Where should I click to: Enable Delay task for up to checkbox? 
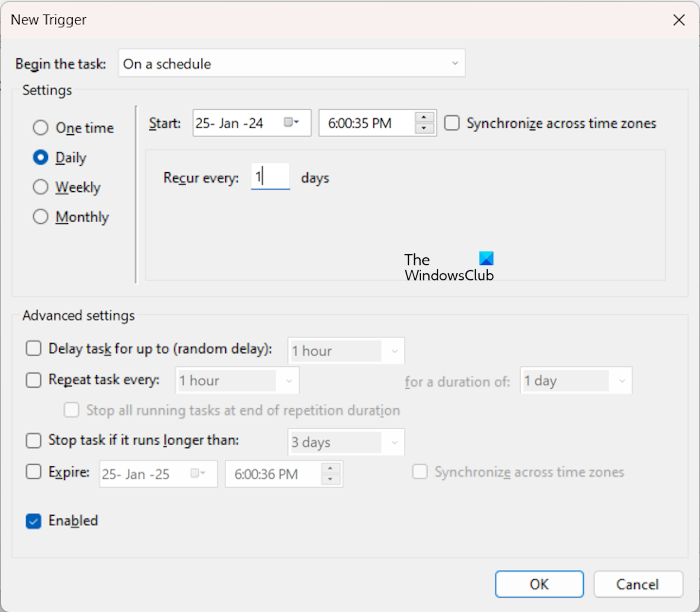click(34, 349)
